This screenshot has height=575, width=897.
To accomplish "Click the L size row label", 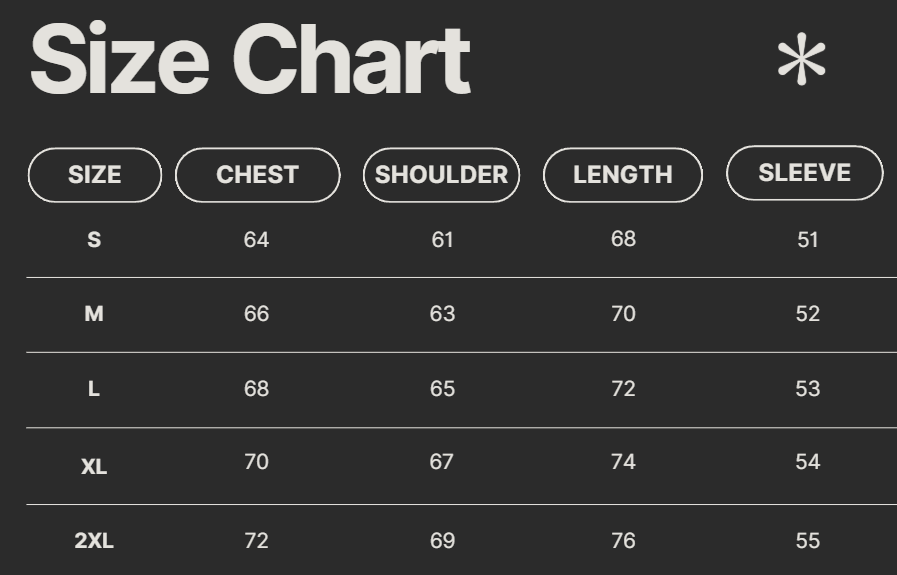I will [94, 389].
